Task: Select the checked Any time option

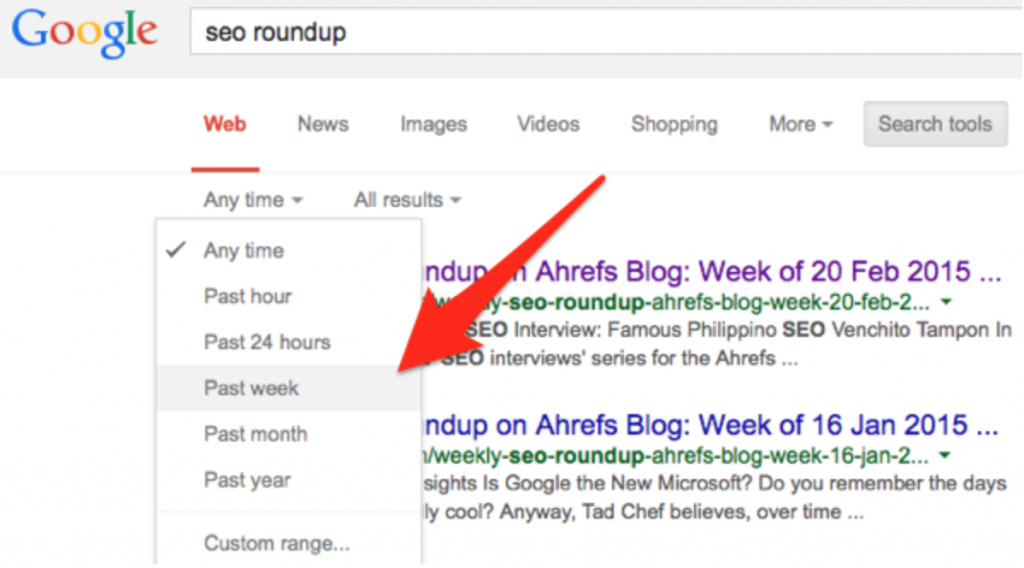Action: 244,250
